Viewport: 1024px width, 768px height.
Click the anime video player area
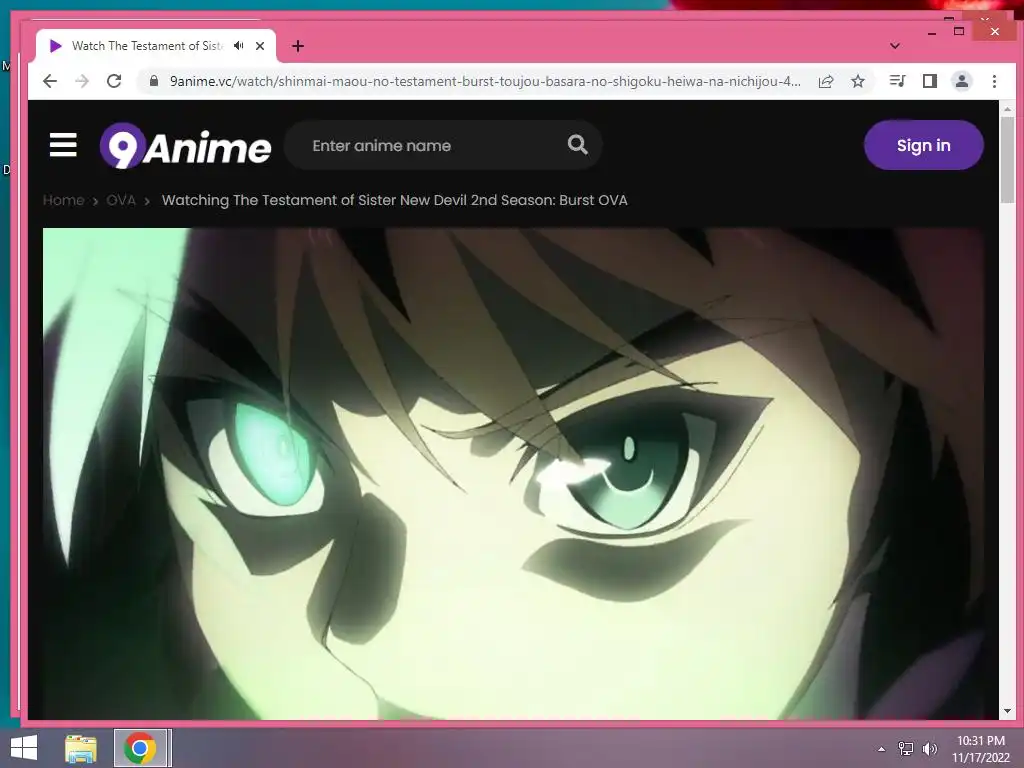point(513,473)
